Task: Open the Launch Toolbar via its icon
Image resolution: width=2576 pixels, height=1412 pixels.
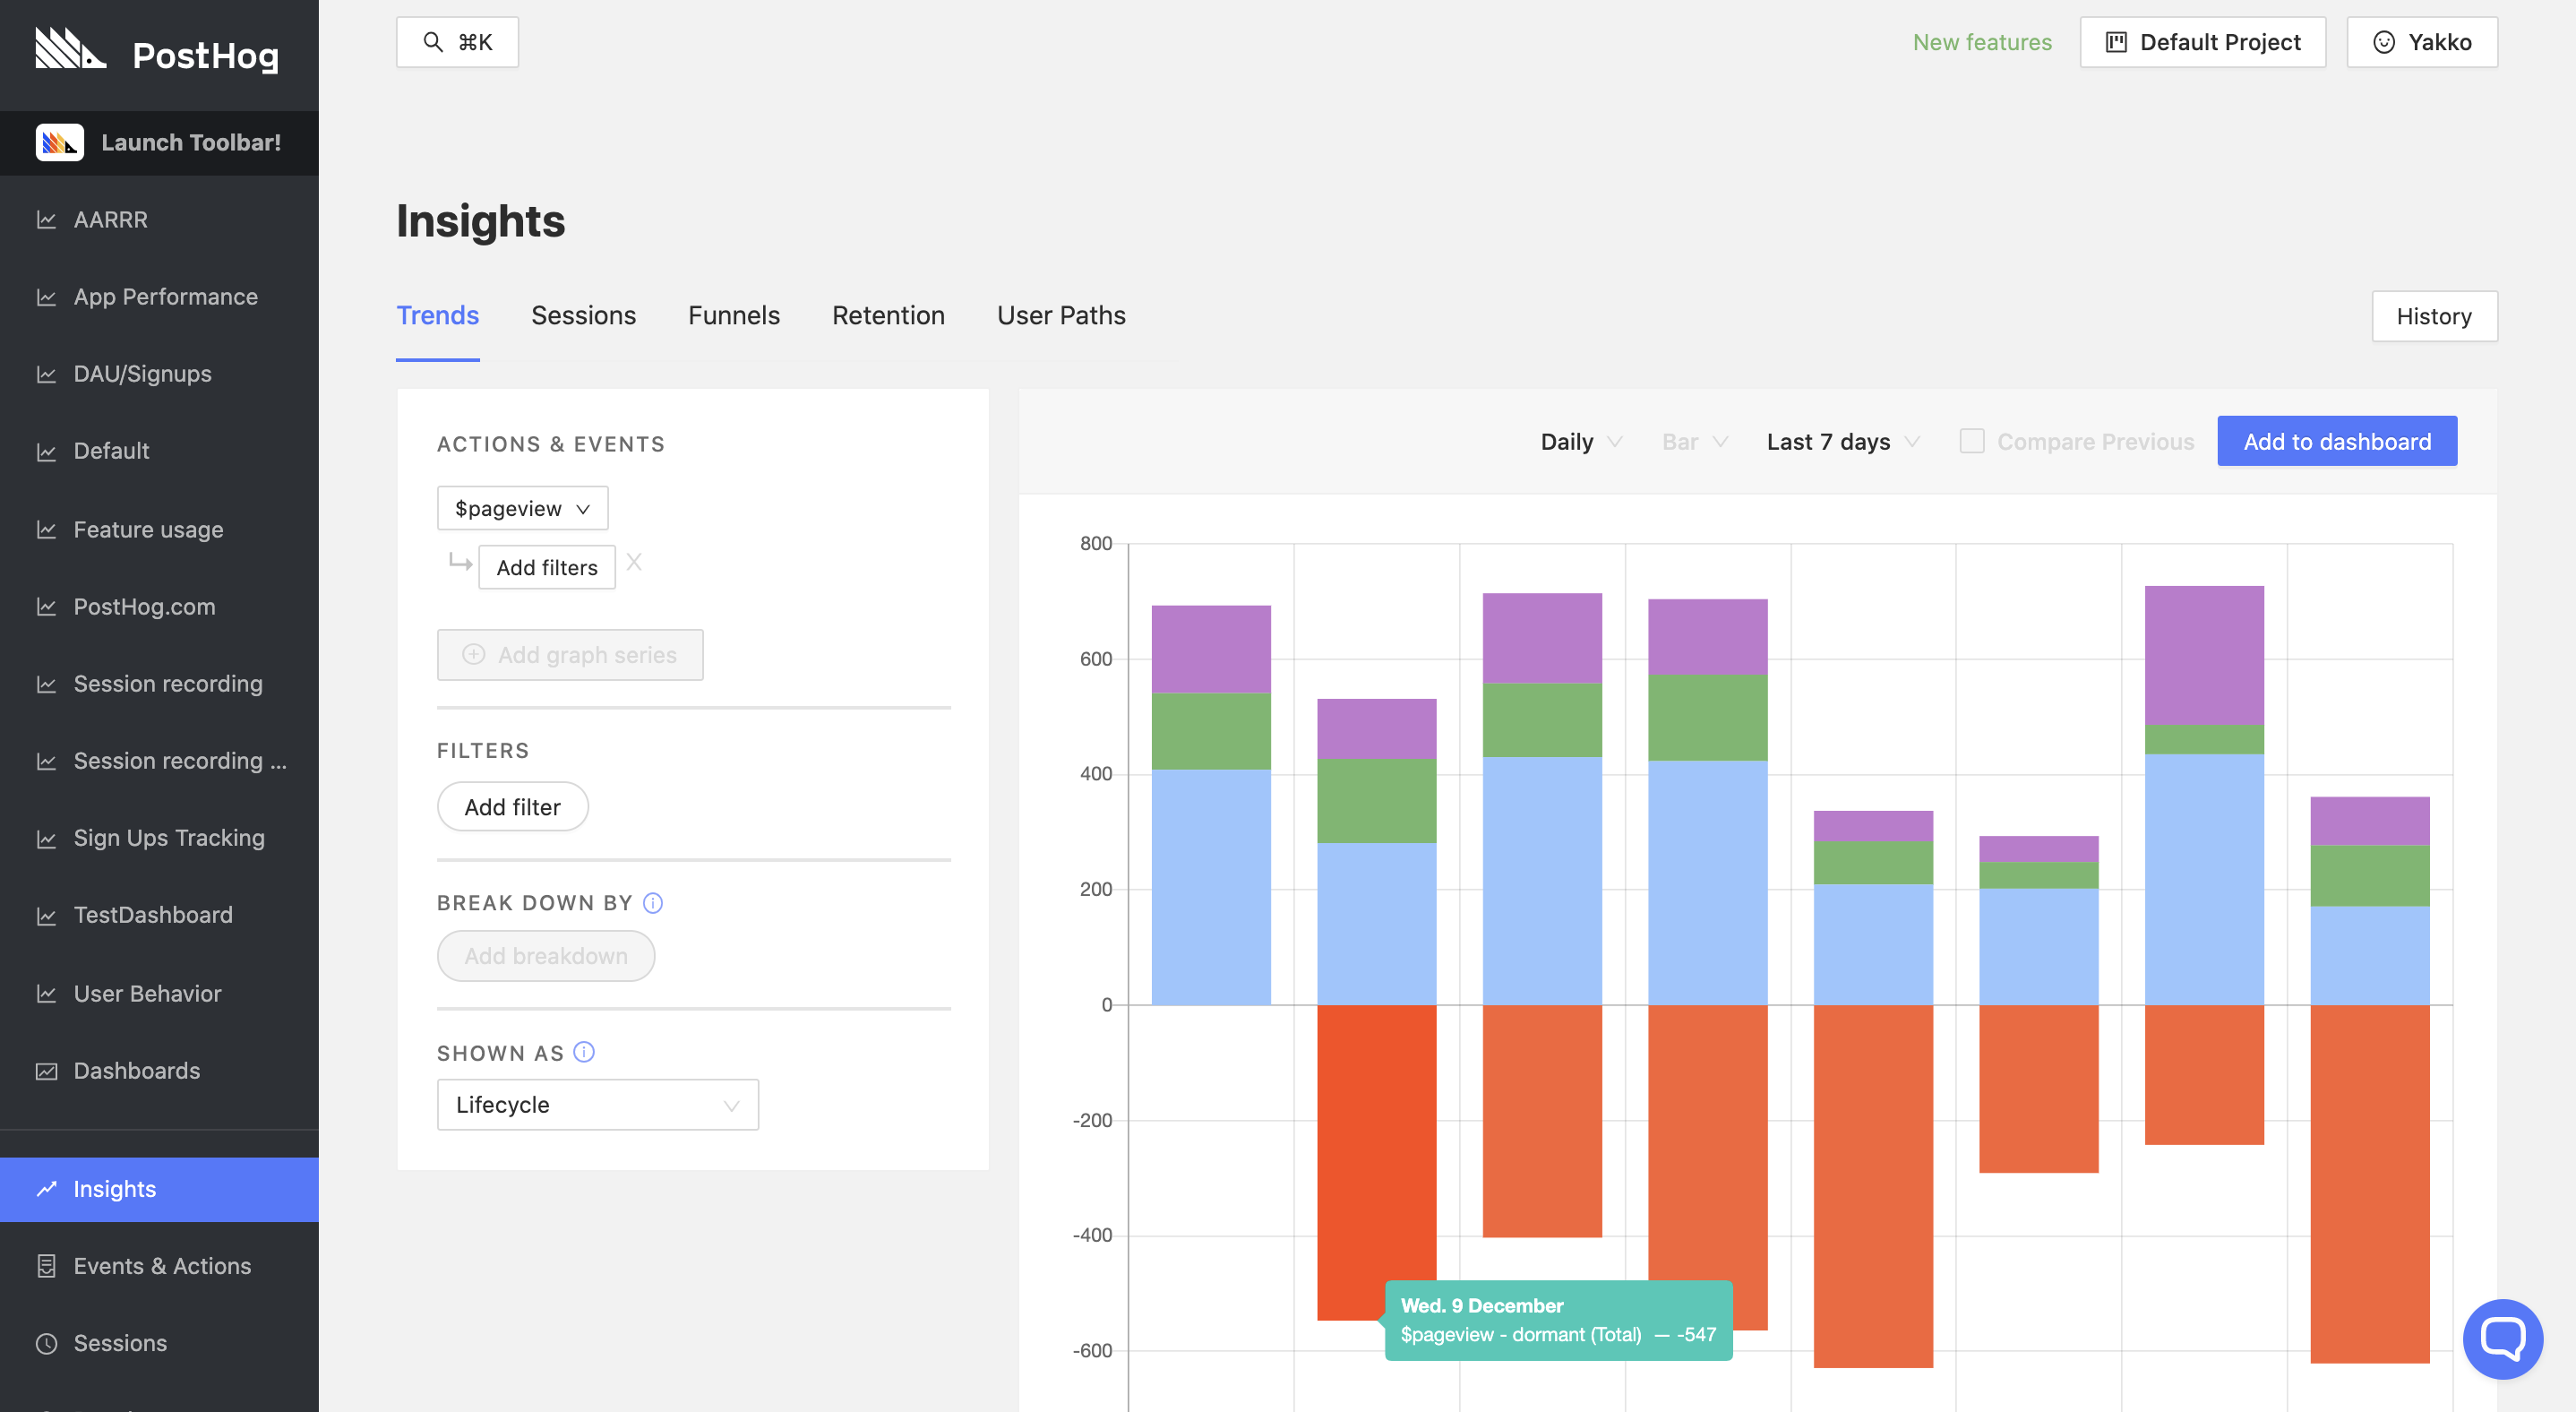Action: 58,142
